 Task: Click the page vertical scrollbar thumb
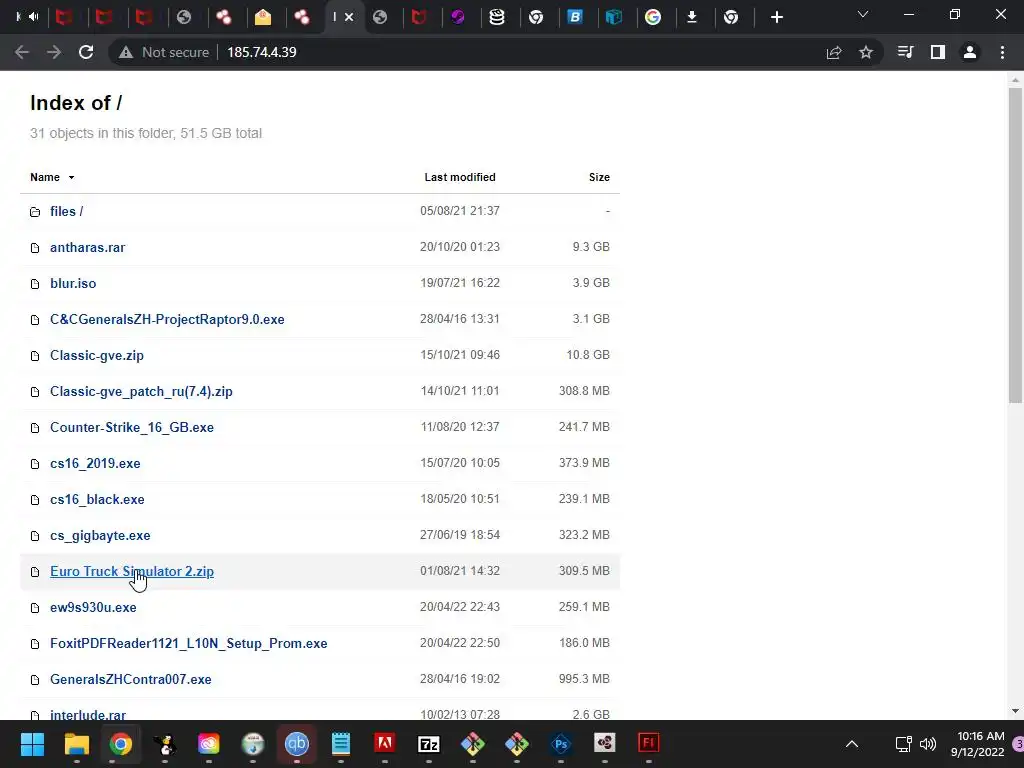pyautogui.click(x=1015, y=245)
